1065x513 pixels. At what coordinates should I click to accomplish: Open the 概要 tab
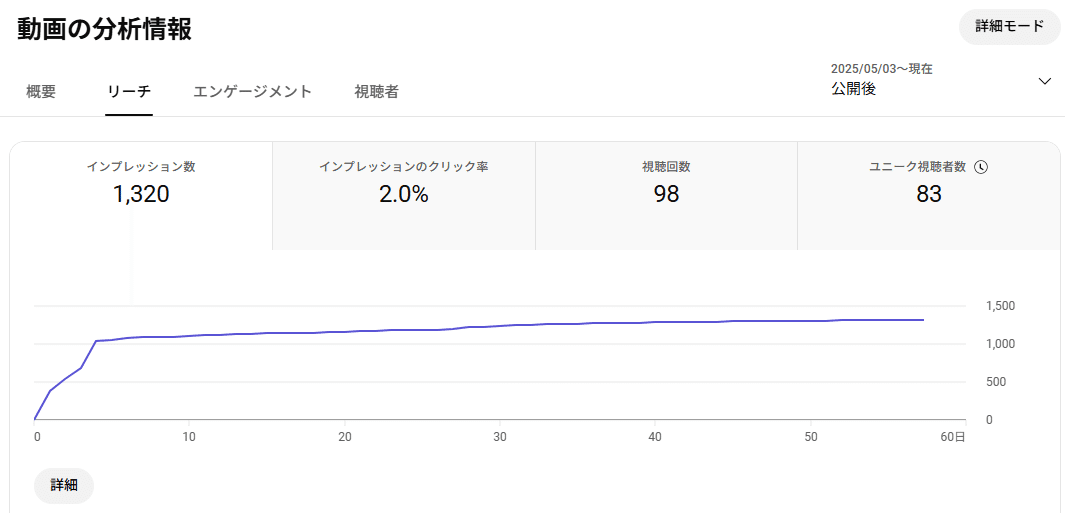(x=41, y=92)
